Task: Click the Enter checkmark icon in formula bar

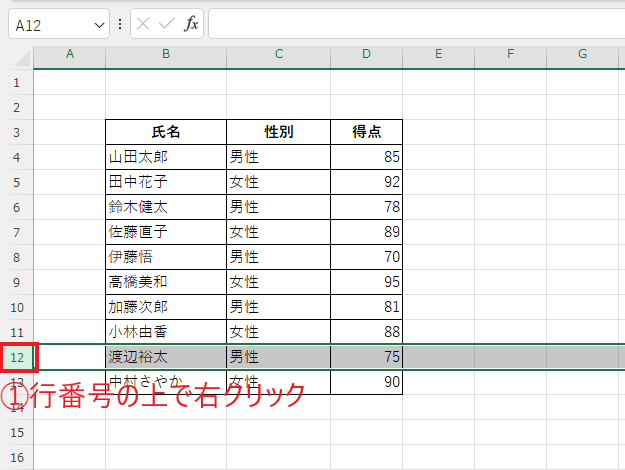Action: [x=167, y=24]
